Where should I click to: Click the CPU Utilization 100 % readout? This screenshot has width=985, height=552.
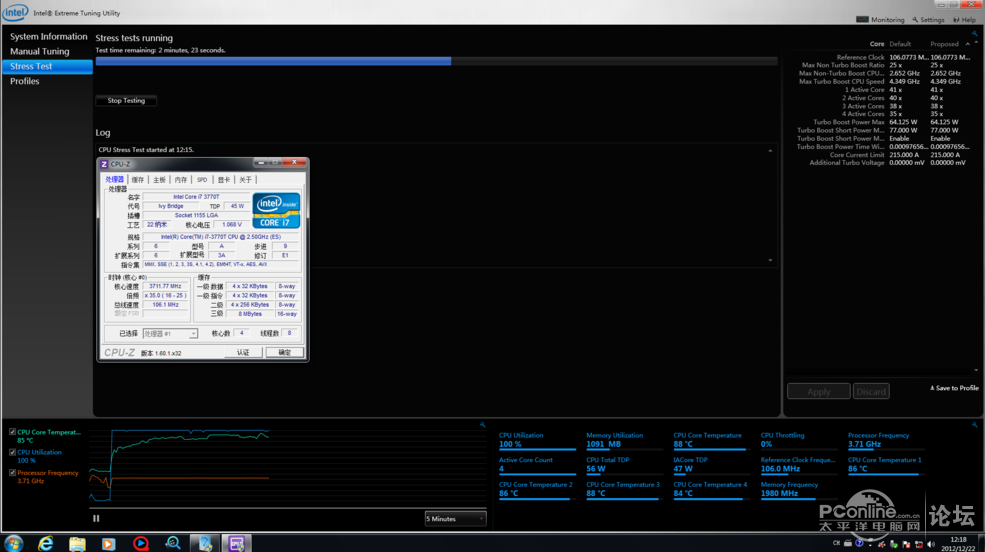(537, 440)
